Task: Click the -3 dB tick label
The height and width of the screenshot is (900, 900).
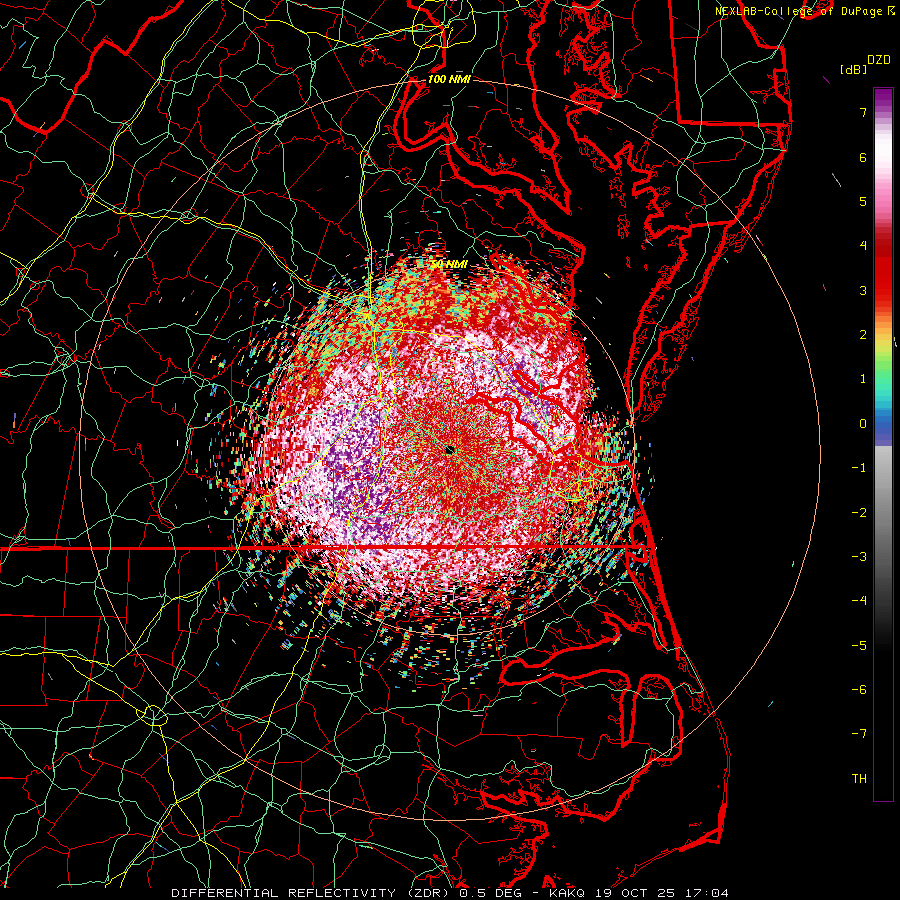Action: pos(859,557)
